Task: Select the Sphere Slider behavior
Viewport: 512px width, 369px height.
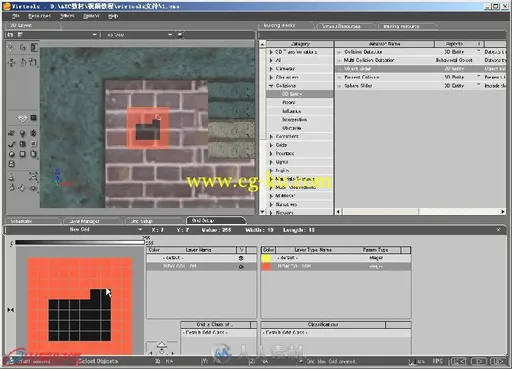Action: tap(420, 86)
